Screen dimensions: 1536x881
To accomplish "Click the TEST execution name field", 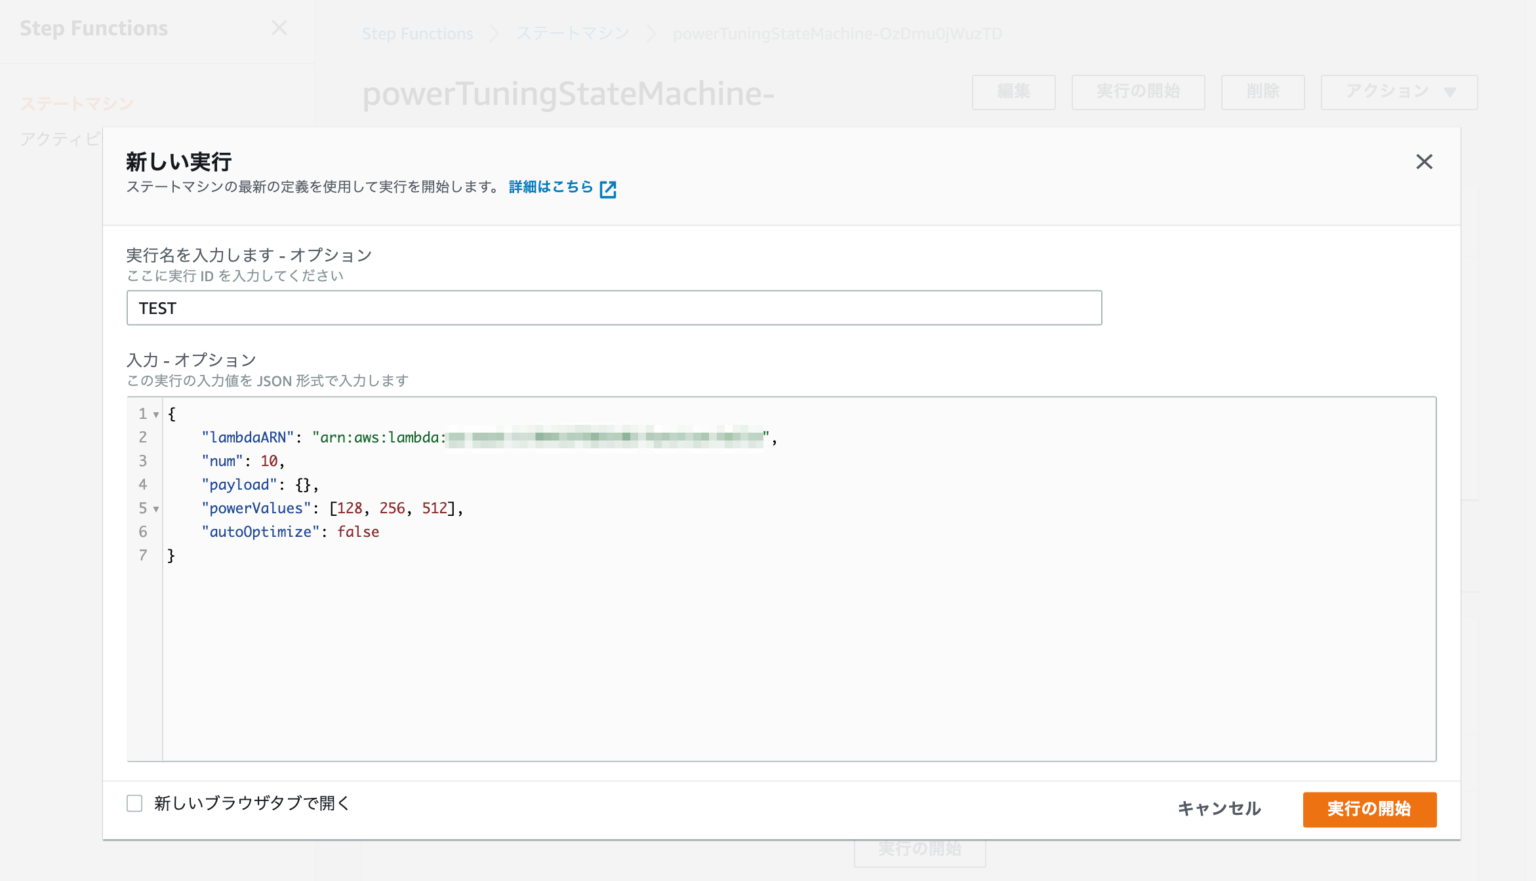I will pyautogui.click(x=614, y=307).
